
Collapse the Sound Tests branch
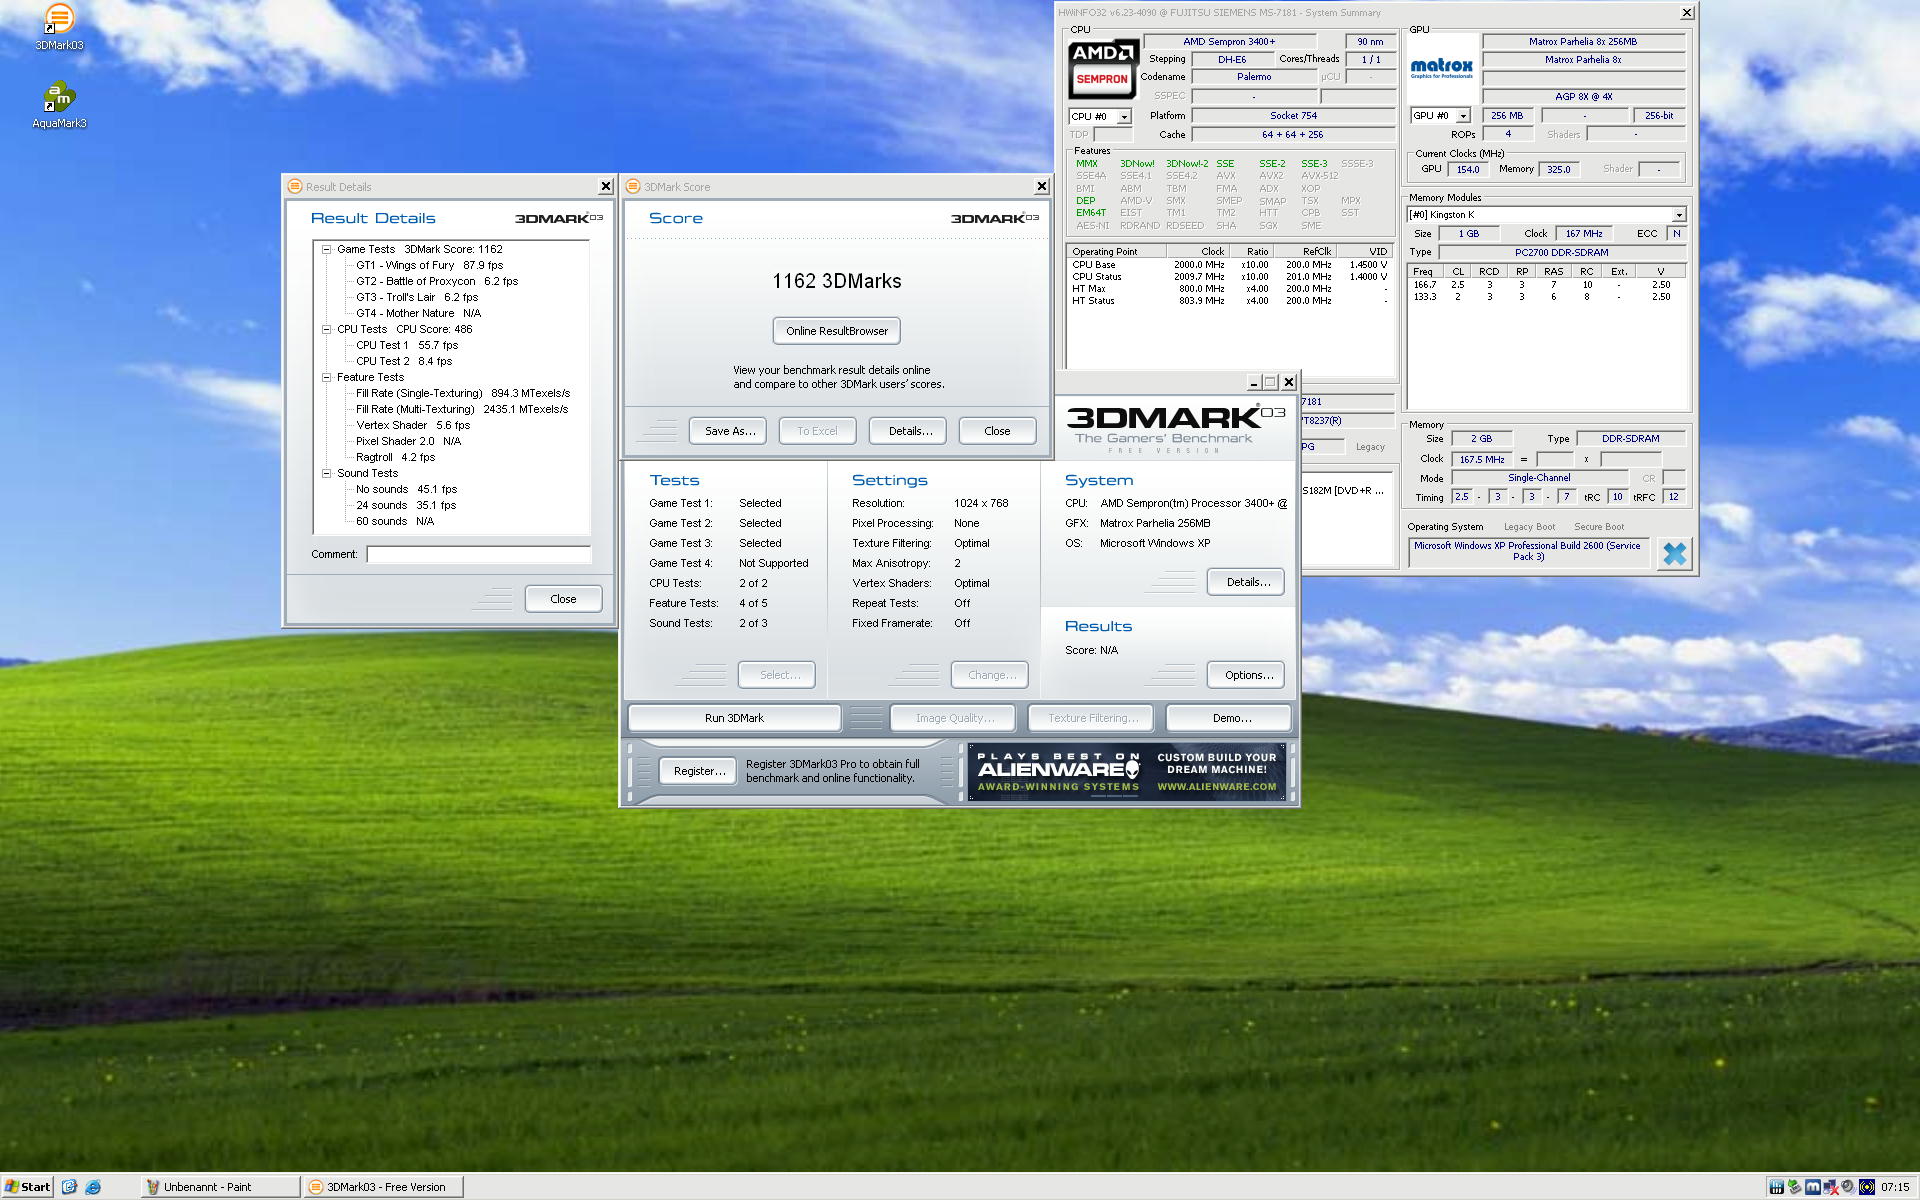pos(326,473)
